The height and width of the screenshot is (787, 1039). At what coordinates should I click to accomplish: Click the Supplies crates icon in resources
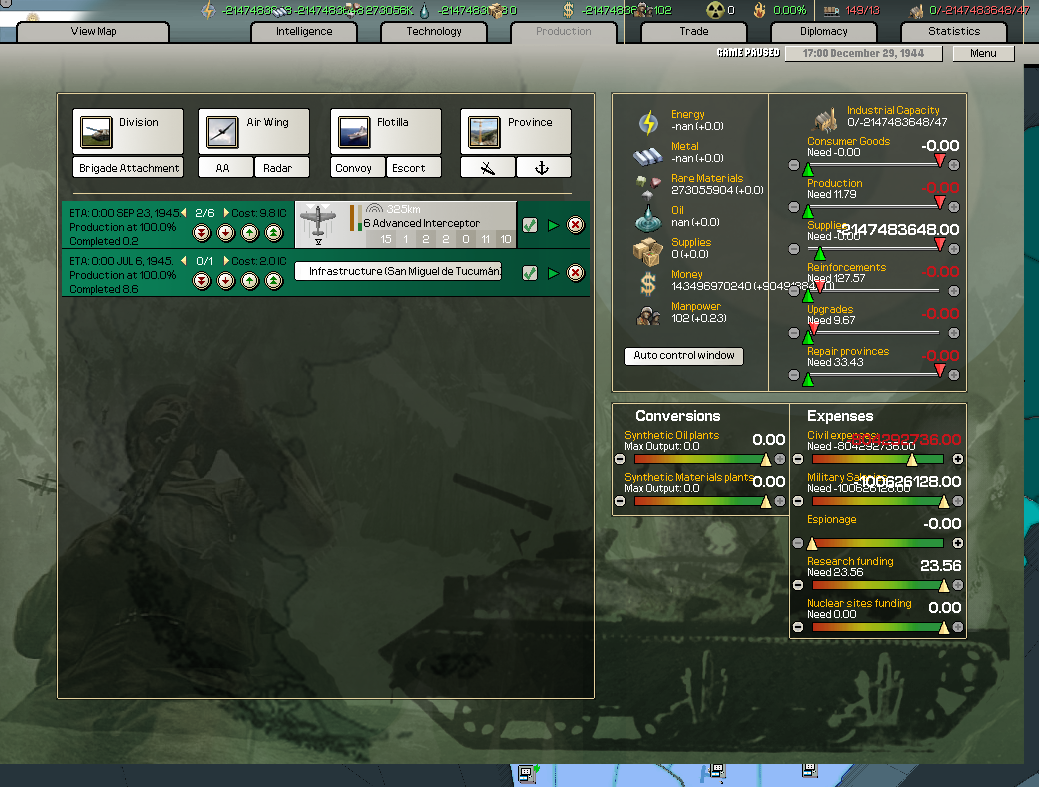pyautogui.click(x=647, y=251)
